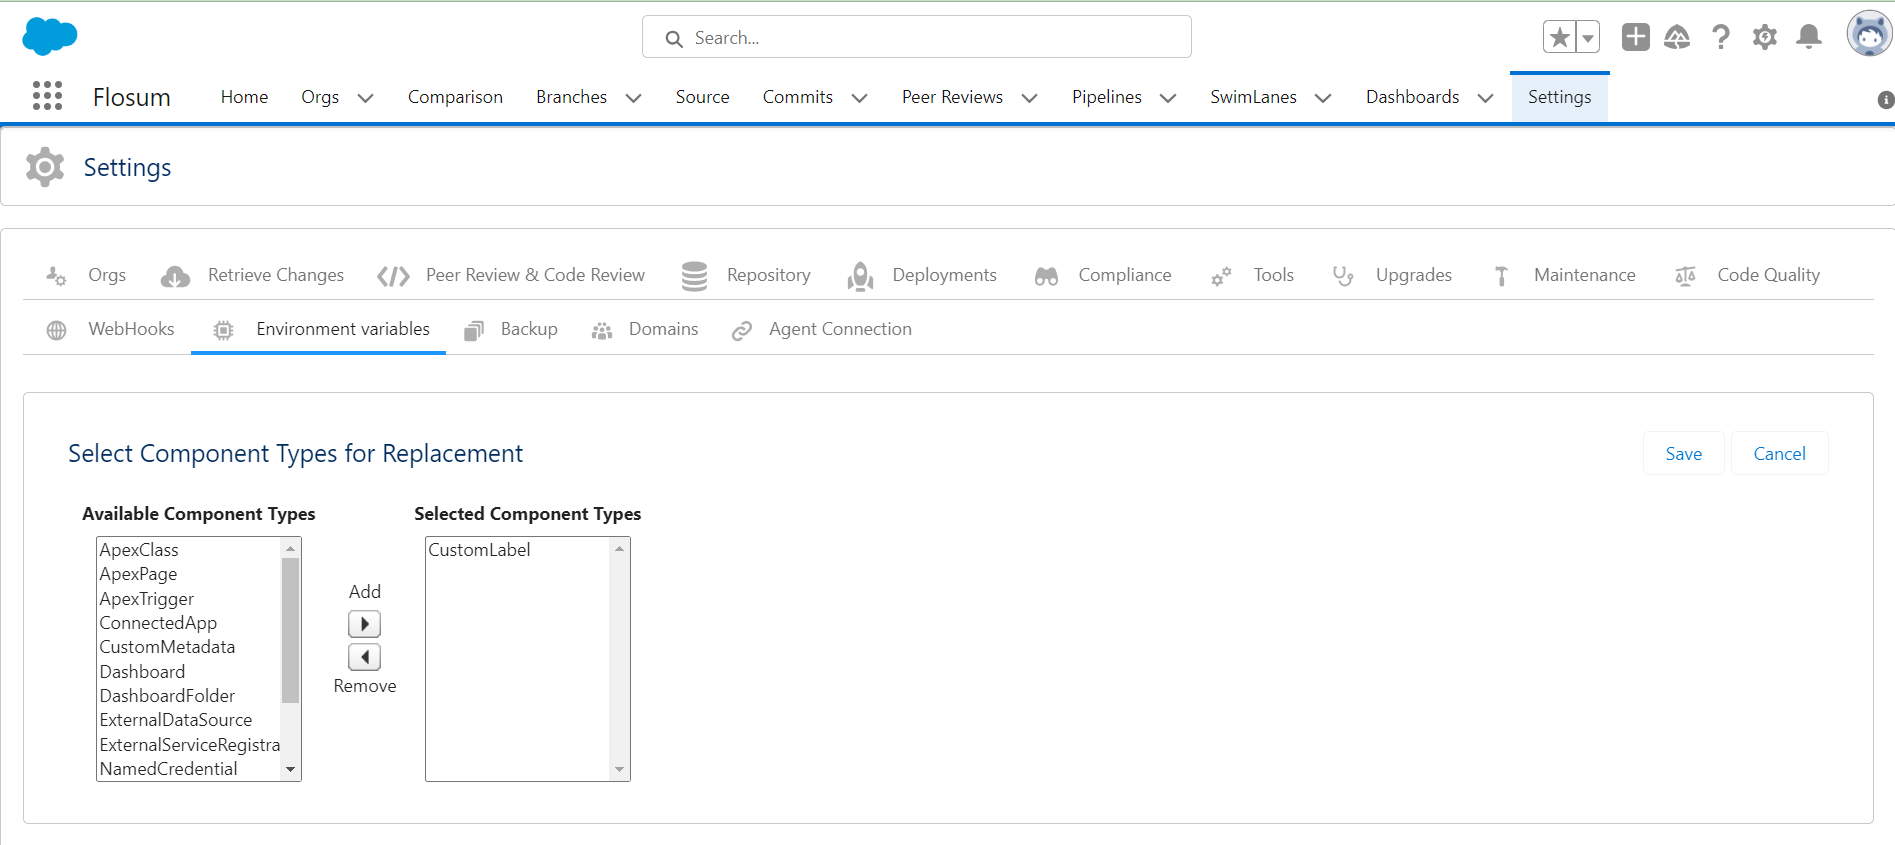Open the WebHooks settings tab
The width and height of the screenshot is (1895, 845).
(x=110, y=329)
